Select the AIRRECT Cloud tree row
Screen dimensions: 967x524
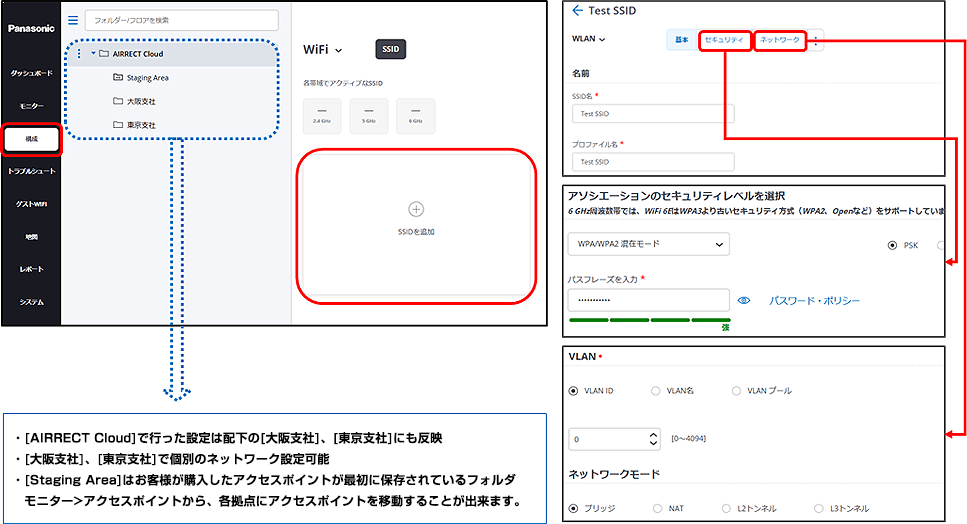point(171,54)
